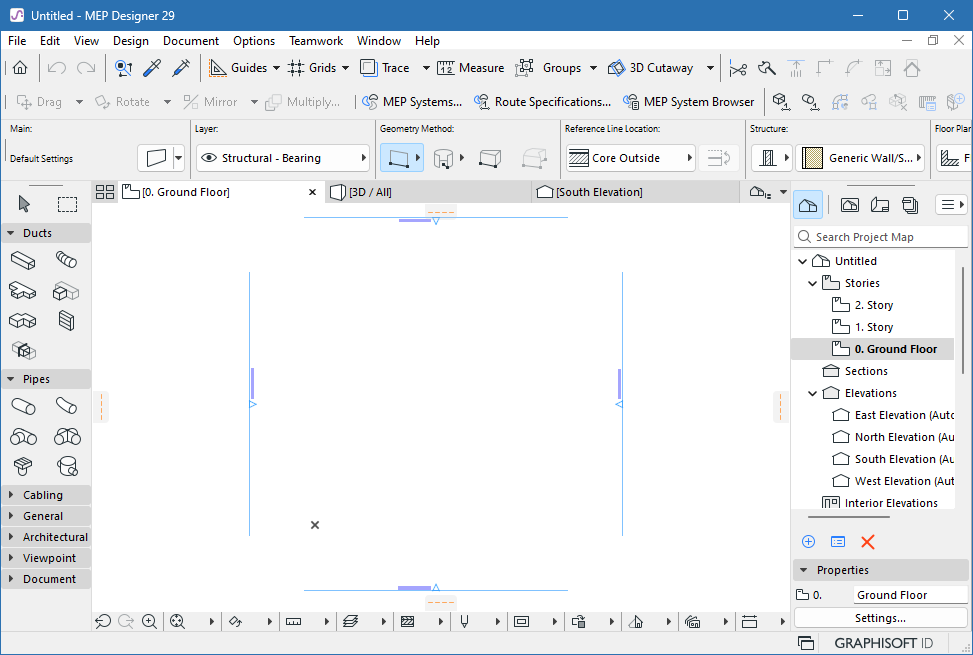Collapse the Elevations tree branch
This screenshot has width=973, height=655.
point(812,392)
